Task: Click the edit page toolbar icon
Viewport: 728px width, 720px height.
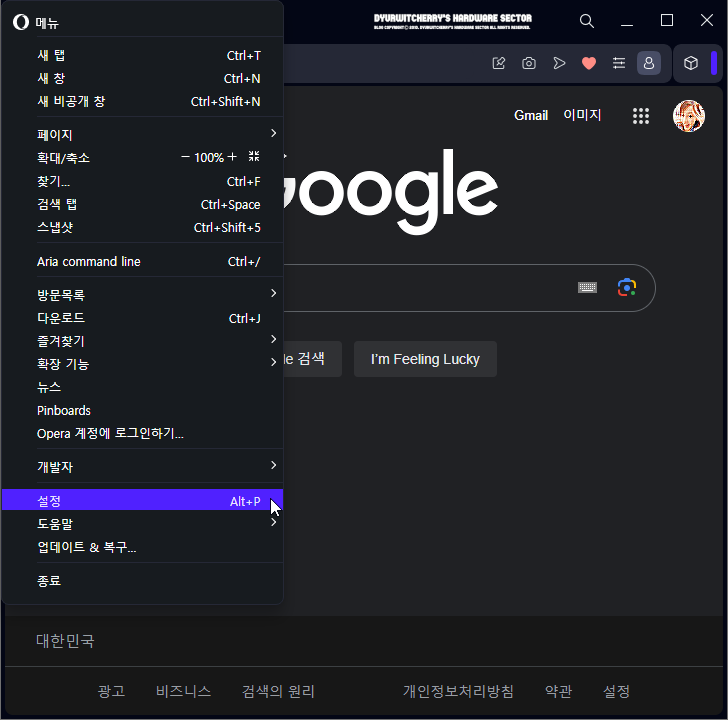Action: tap(499, 63)
